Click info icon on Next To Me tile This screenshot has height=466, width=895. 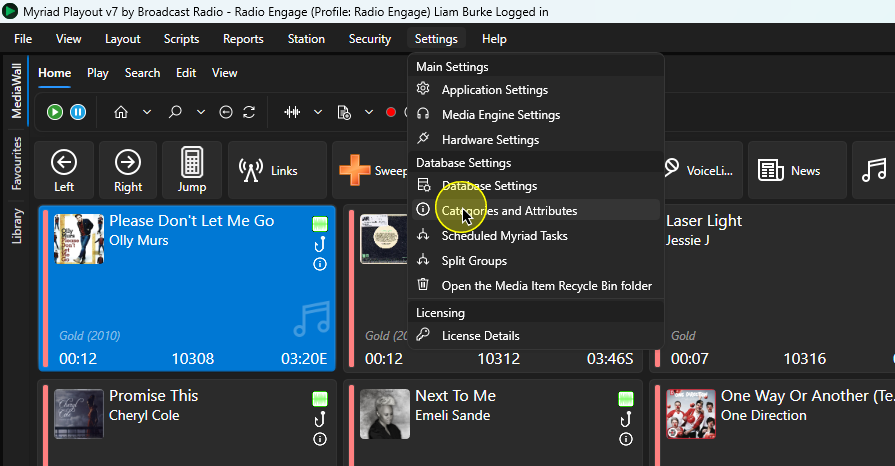tap(626, 439)
